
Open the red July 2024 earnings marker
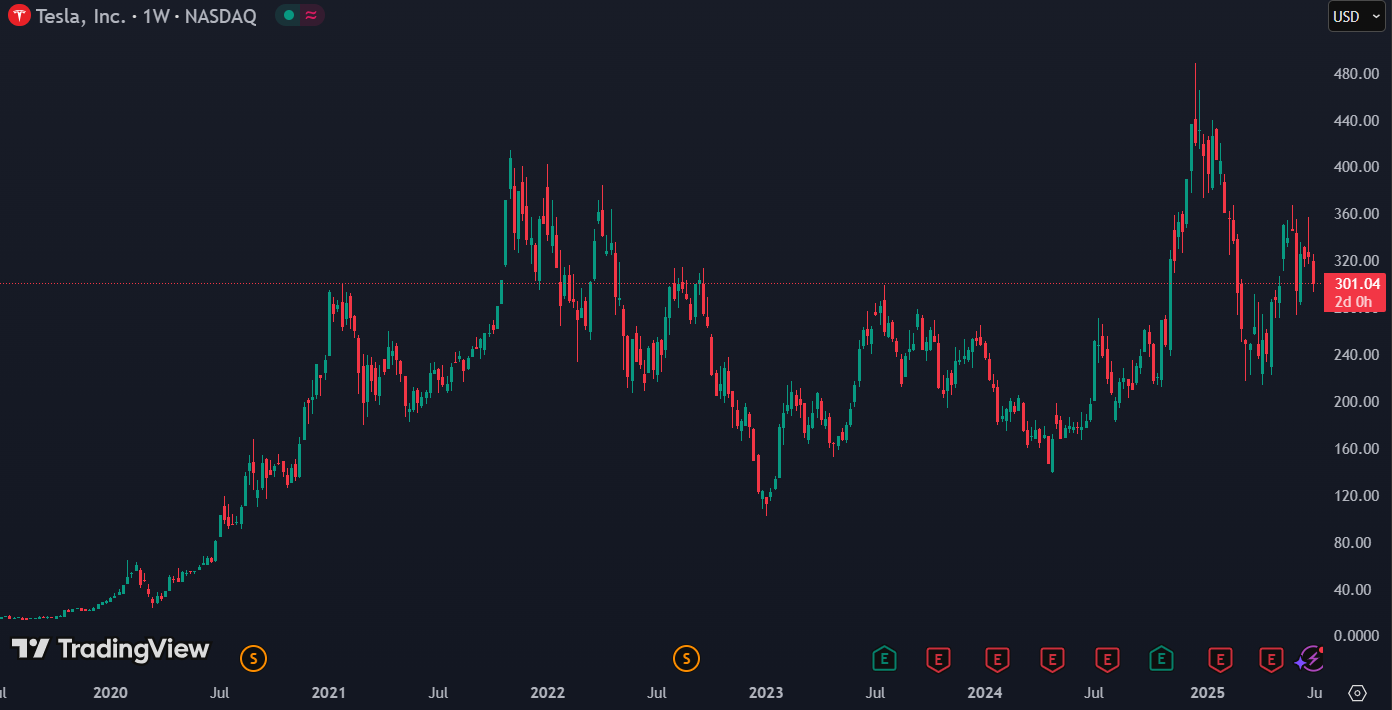(1107, 658)
